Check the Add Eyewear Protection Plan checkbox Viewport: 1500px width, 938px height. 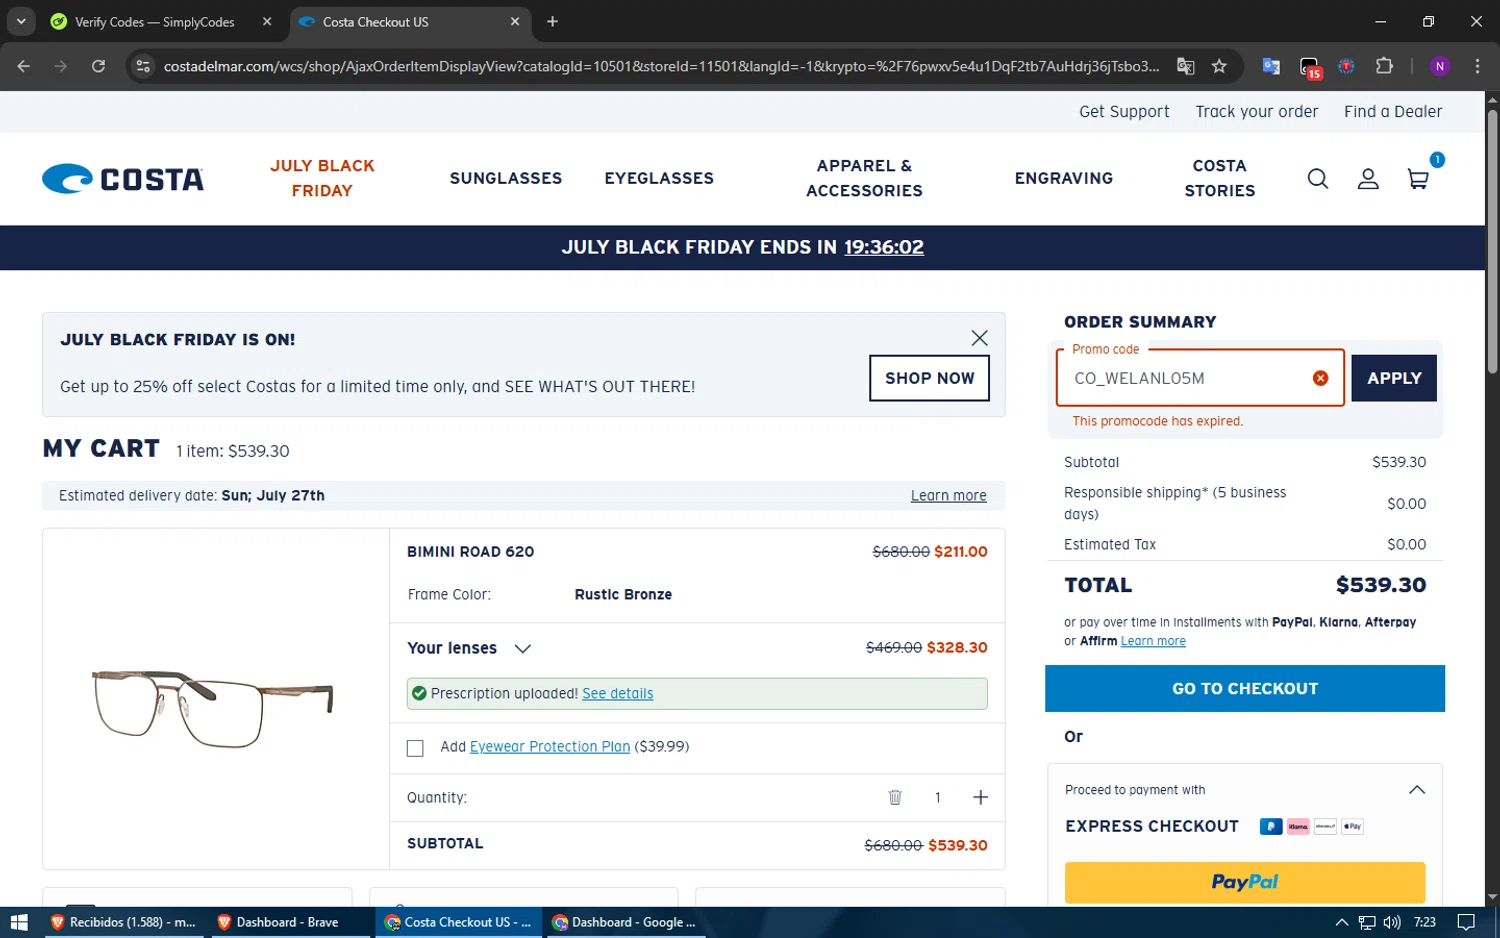(x=415, y=748)
